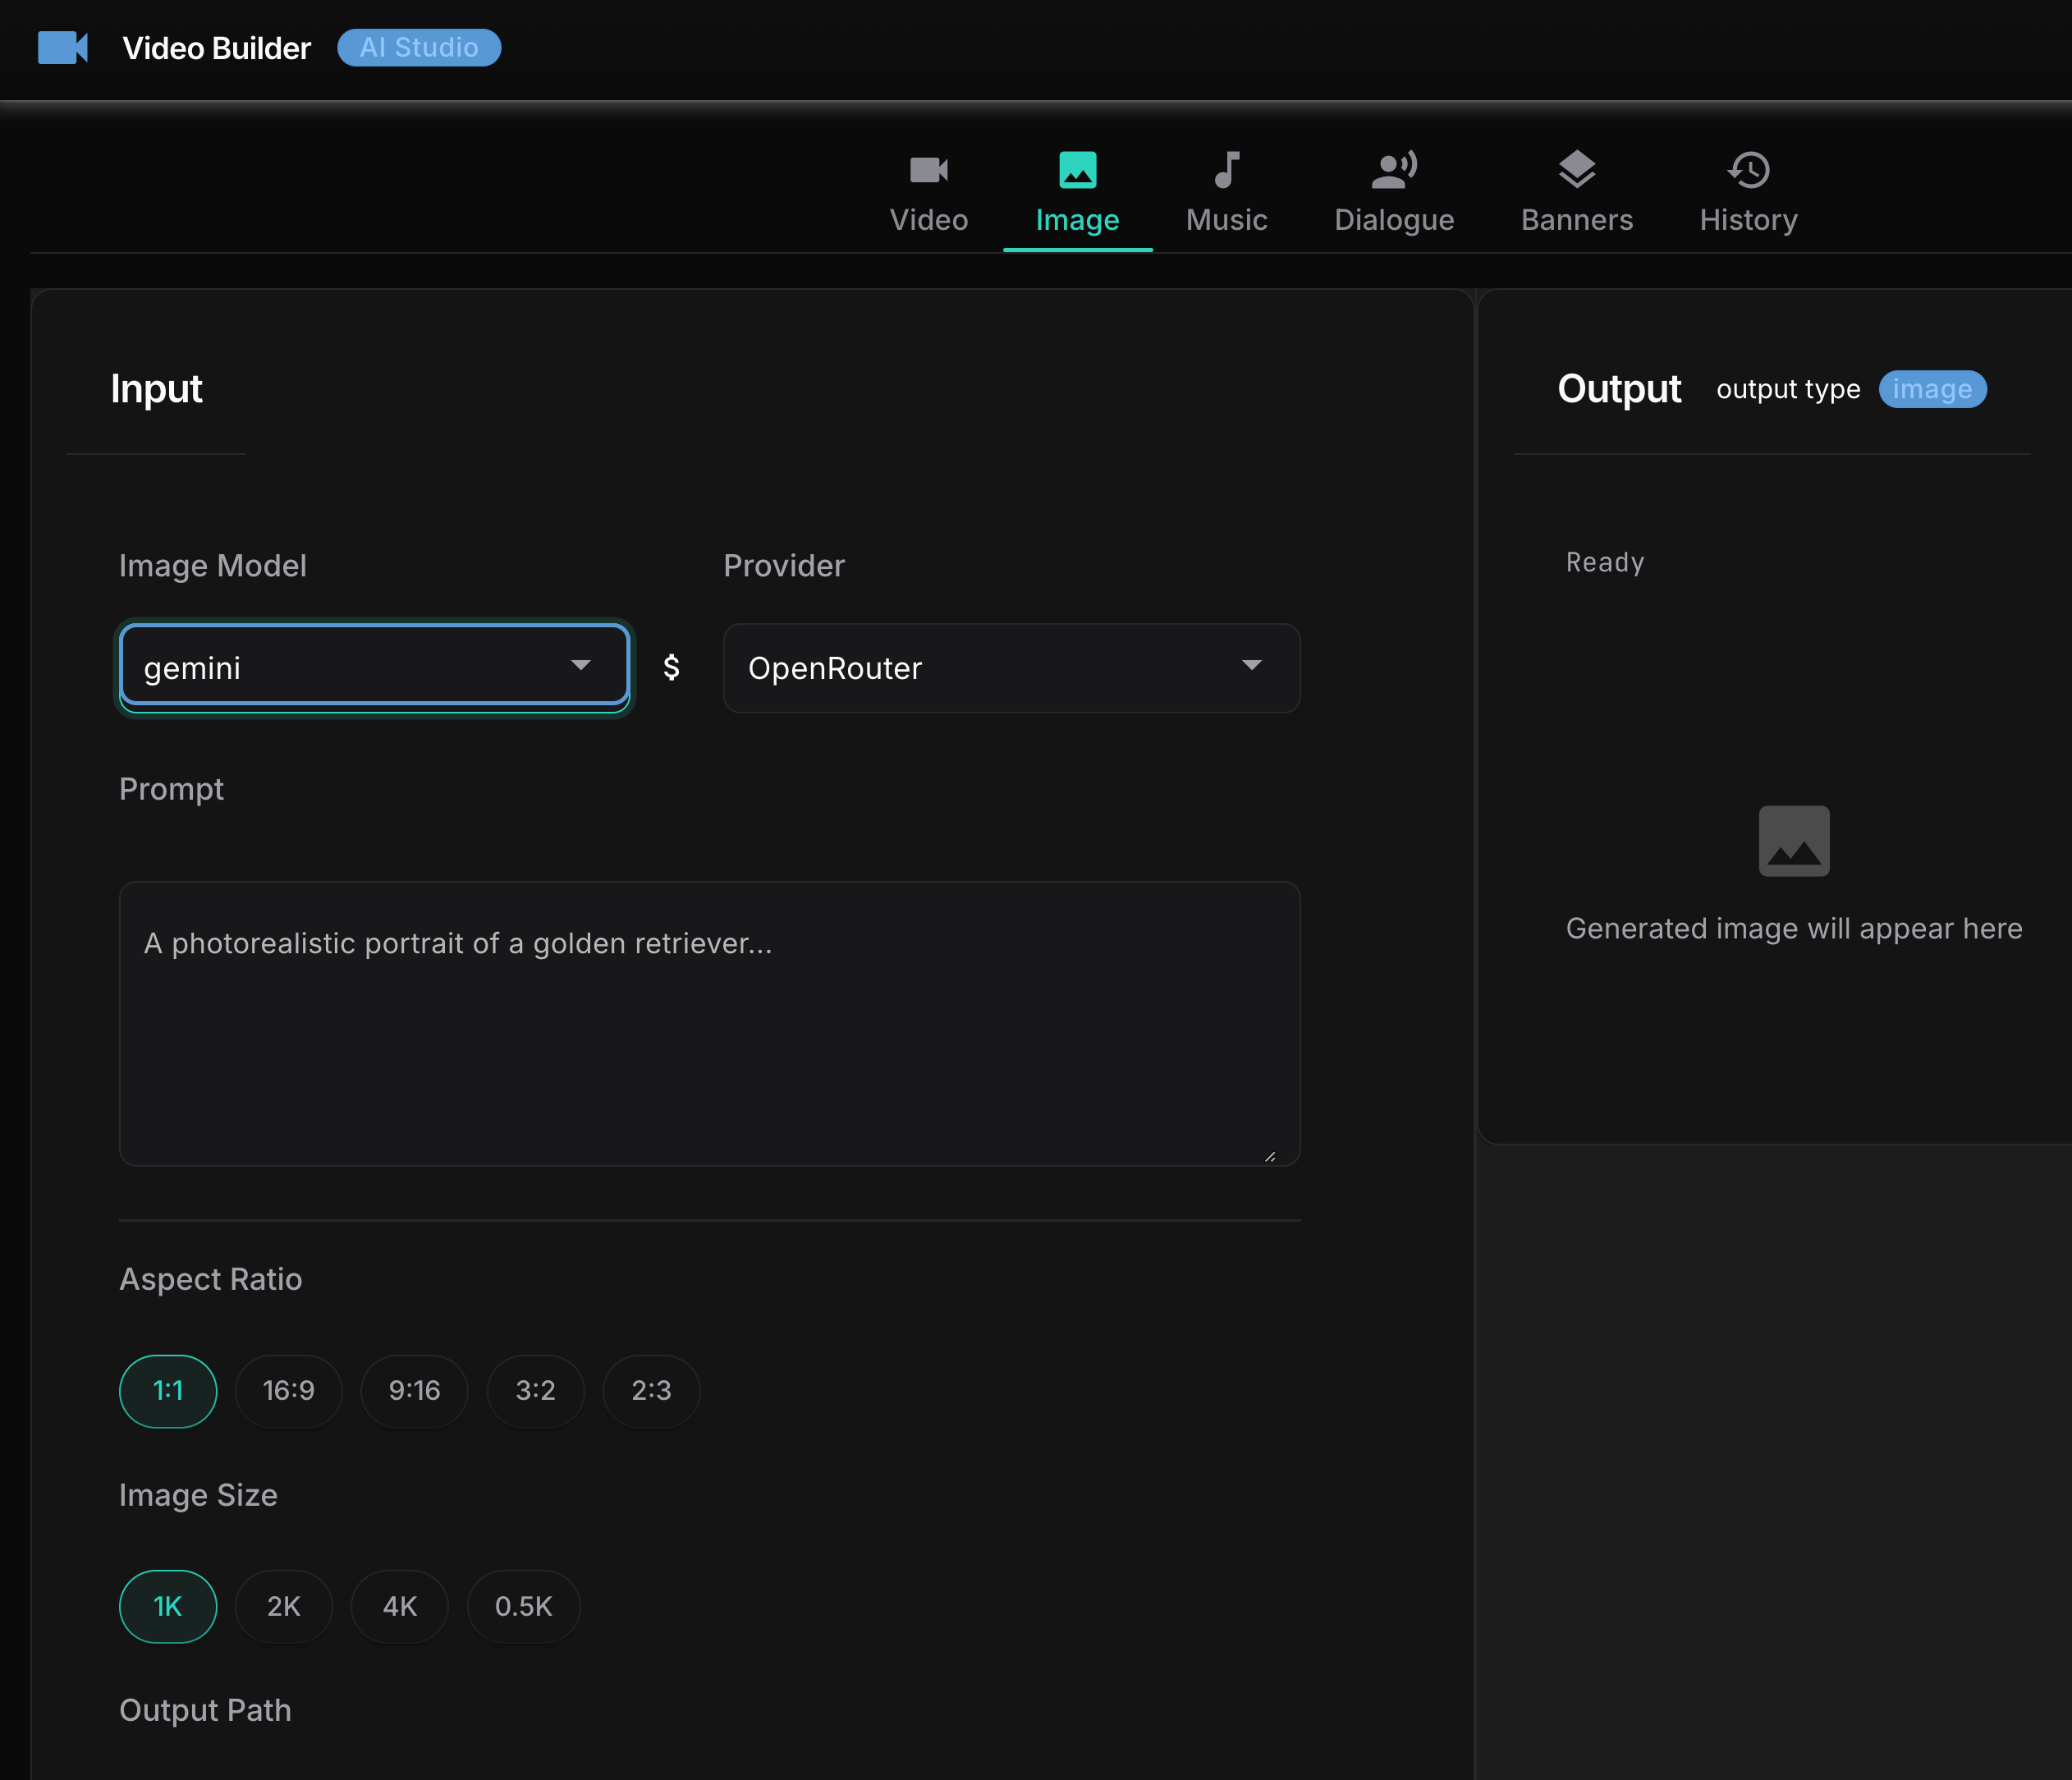Open the History tab label
This screenshot has height=1780, width=2072.
coord(1748,220)
